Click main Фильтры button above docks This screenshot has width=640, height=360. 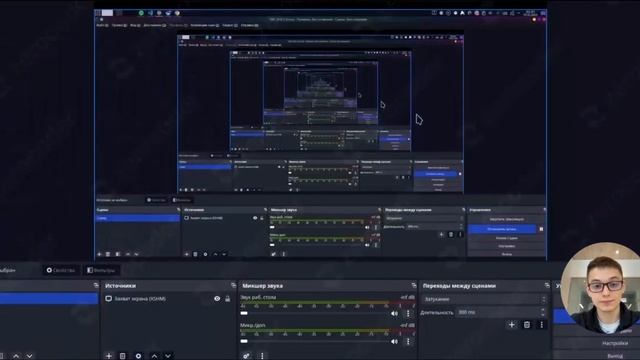pos(101,270)
